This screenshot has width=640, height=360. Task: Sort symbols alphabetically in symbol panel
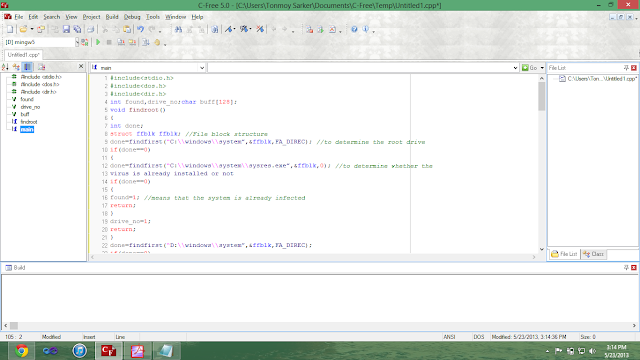pos(5,67)
